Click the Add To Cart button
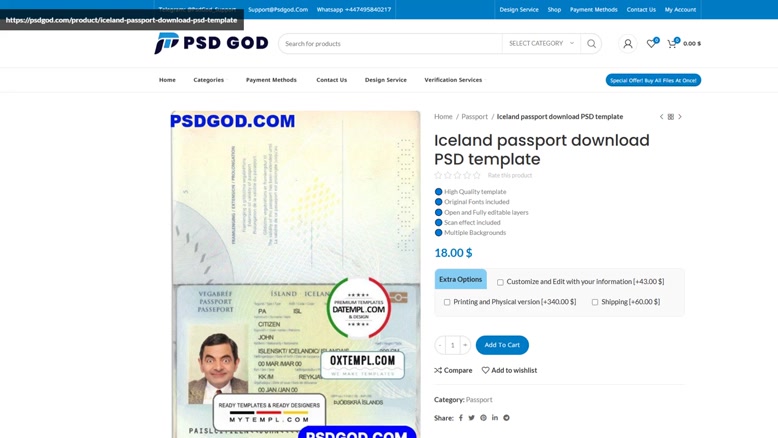The image size is (778, 438). [502, 345]
